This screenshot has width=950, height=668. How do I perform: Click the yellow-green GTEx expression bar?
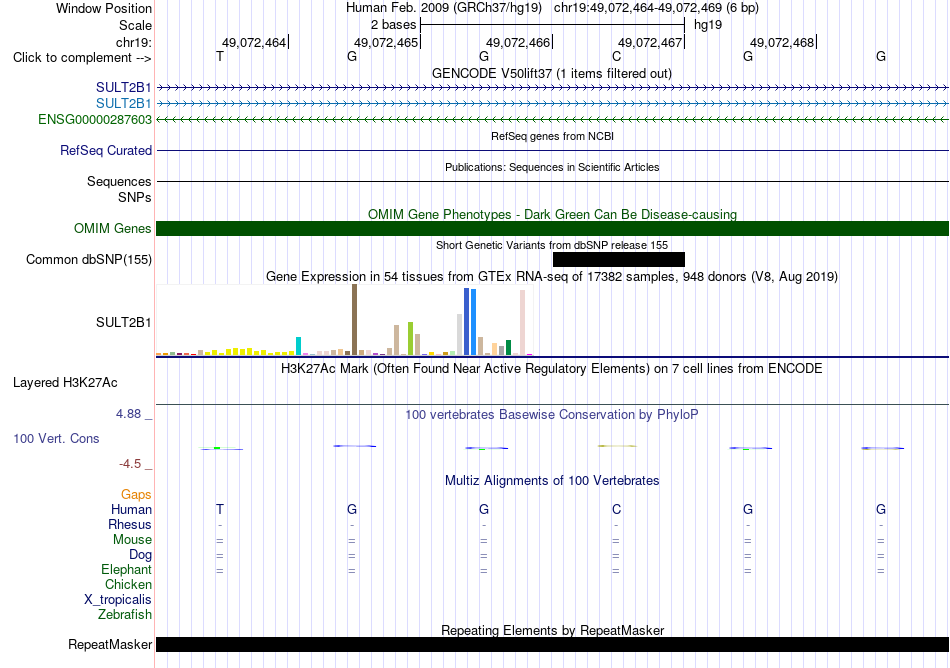pyautogui.click(x=410, y=339)
